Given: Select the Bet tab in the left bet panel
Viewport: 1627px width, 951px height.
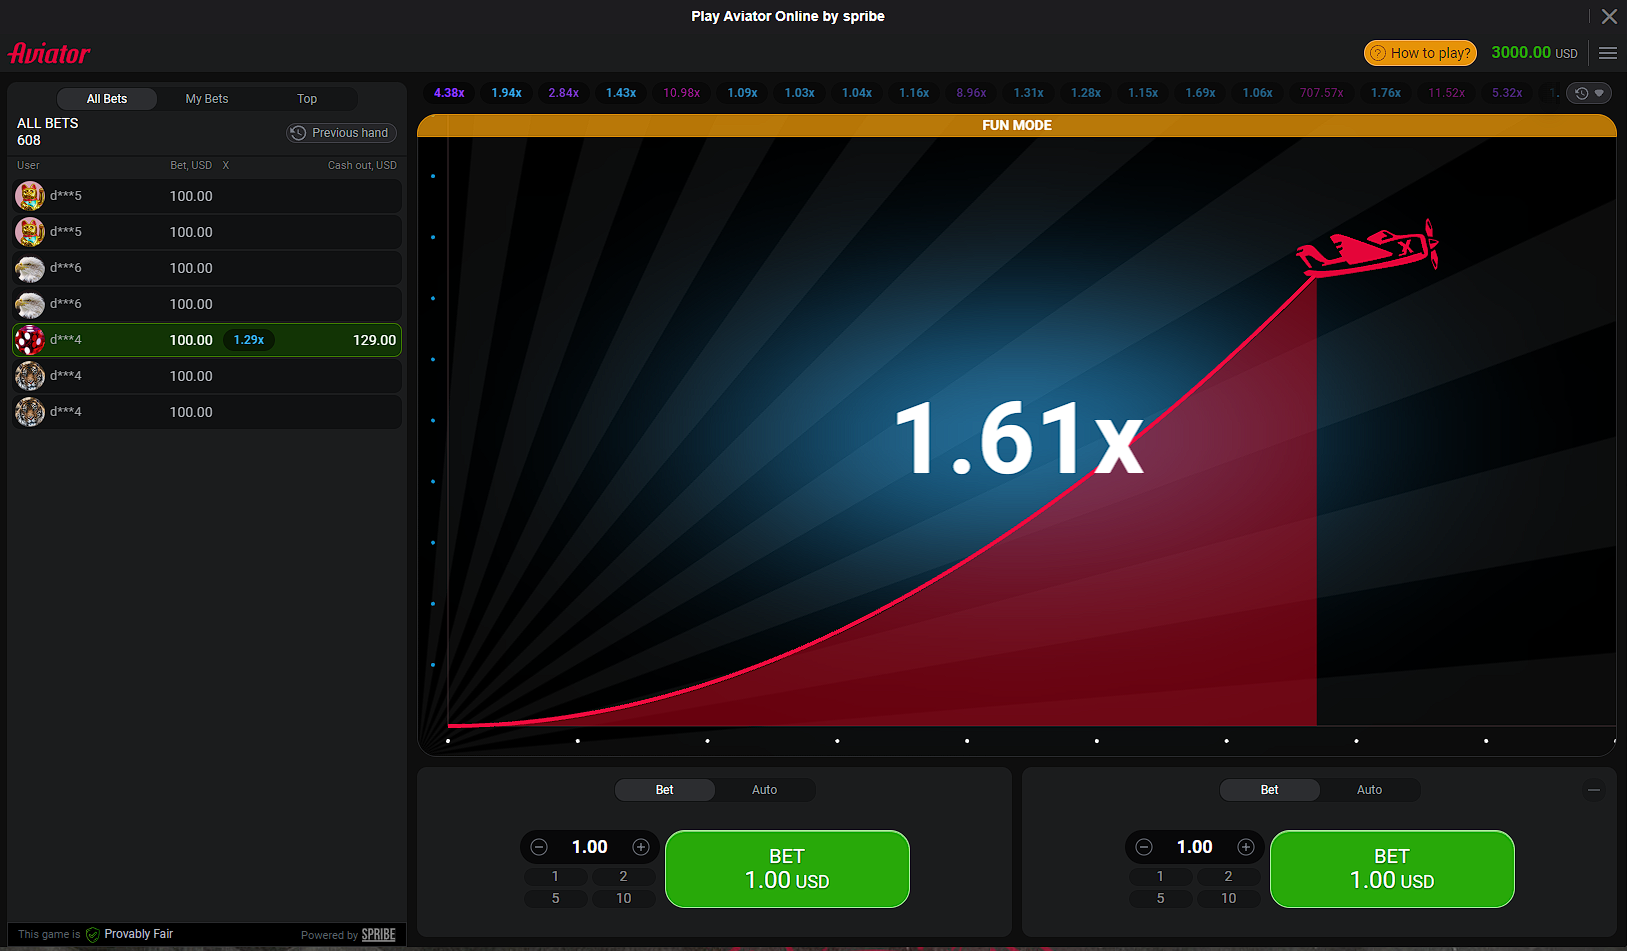Looking at the screenshot, I should pos(665,790).
